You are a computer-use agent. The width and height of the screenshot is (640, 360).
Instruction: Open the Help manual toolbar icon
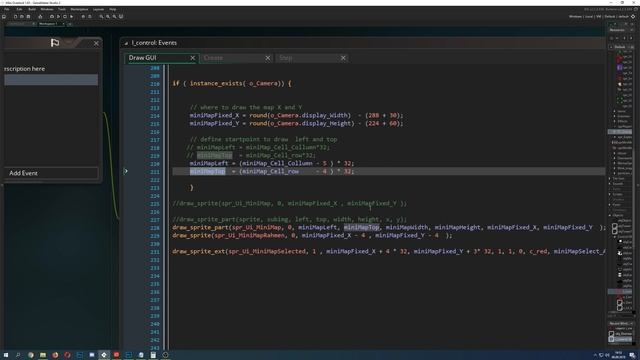[x=89, y=17]
